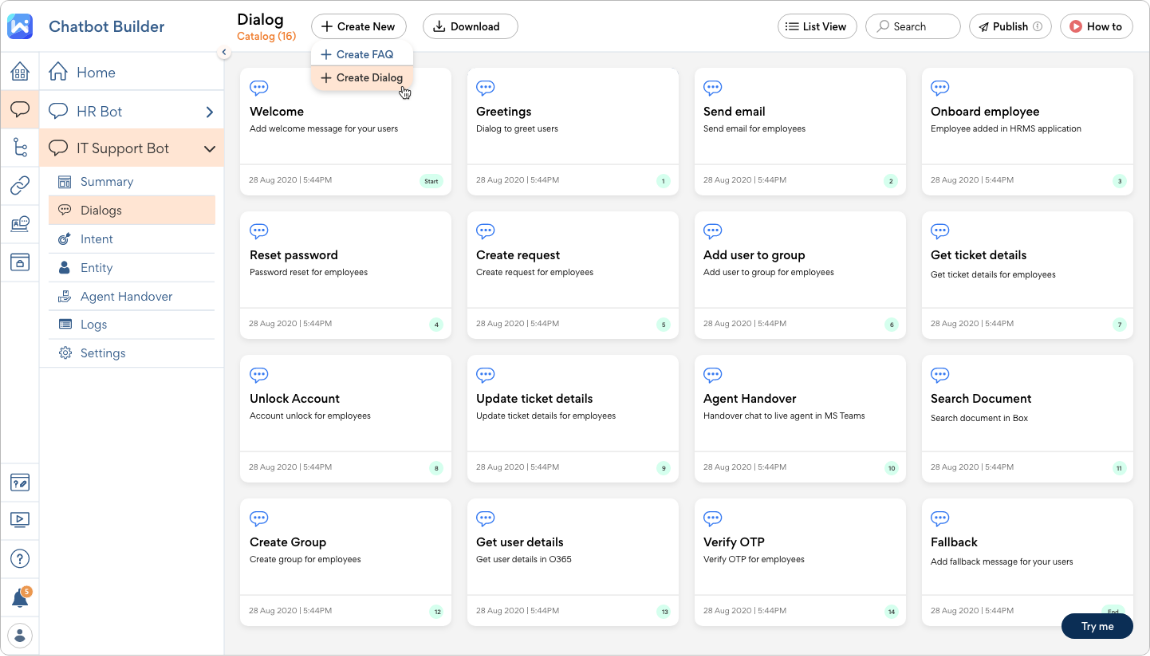The width and height of the screenshot is (1150, 656).
Task: Click 'Handover chat to live agent in MS Teams'
Action: click(x=784, y=415)
